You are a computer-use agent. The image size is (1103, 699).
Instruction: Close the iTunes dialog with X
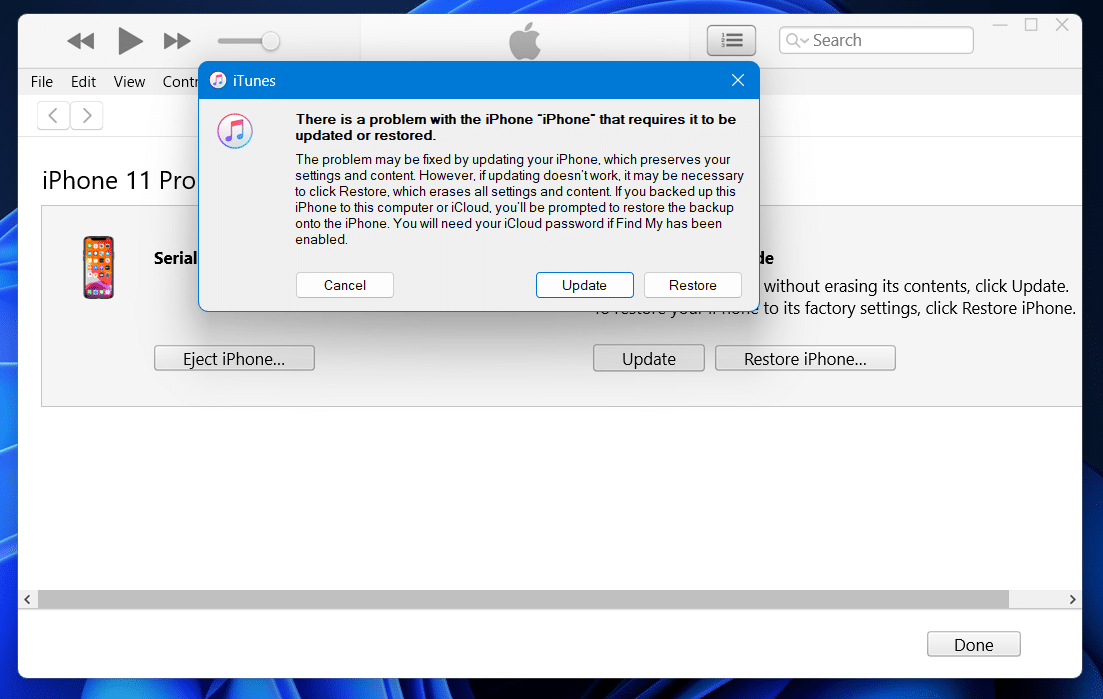(737, 80)
